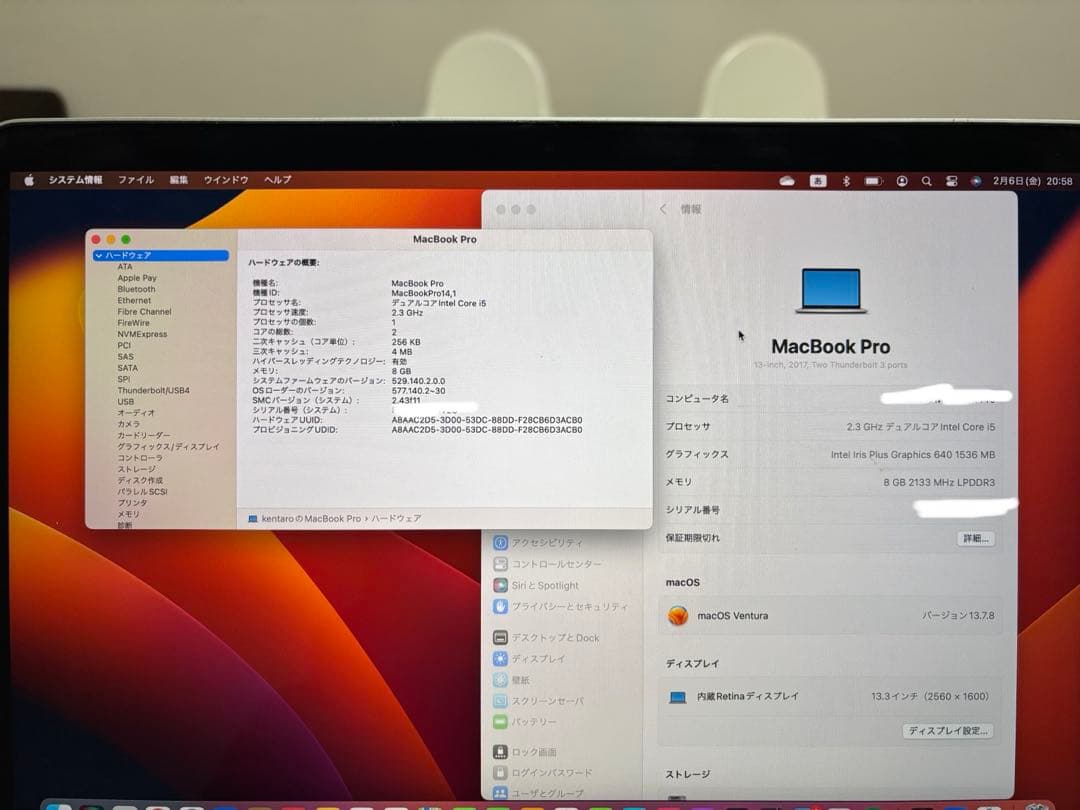
Task: Click the date and time 2月6日(金) 20:58
Action: [x=1032, y=181]
